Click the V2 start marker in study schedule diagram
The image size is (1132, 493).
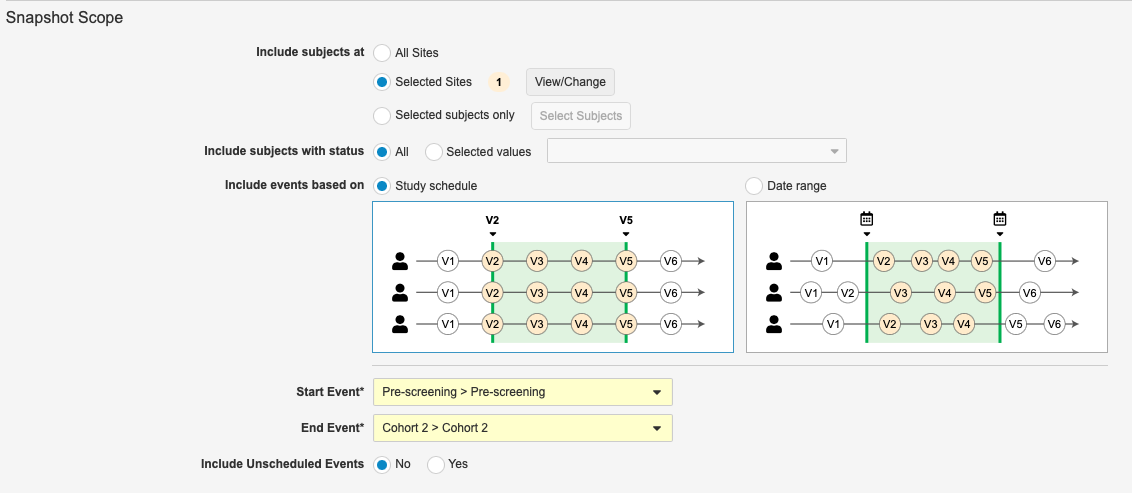[492, 220]
